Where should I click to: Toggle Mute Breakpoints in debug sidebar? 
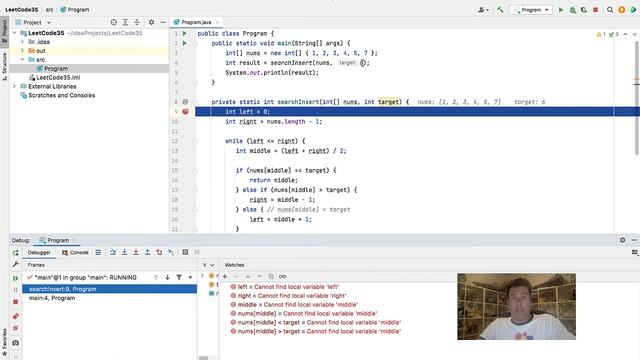[x=16, y=328]
